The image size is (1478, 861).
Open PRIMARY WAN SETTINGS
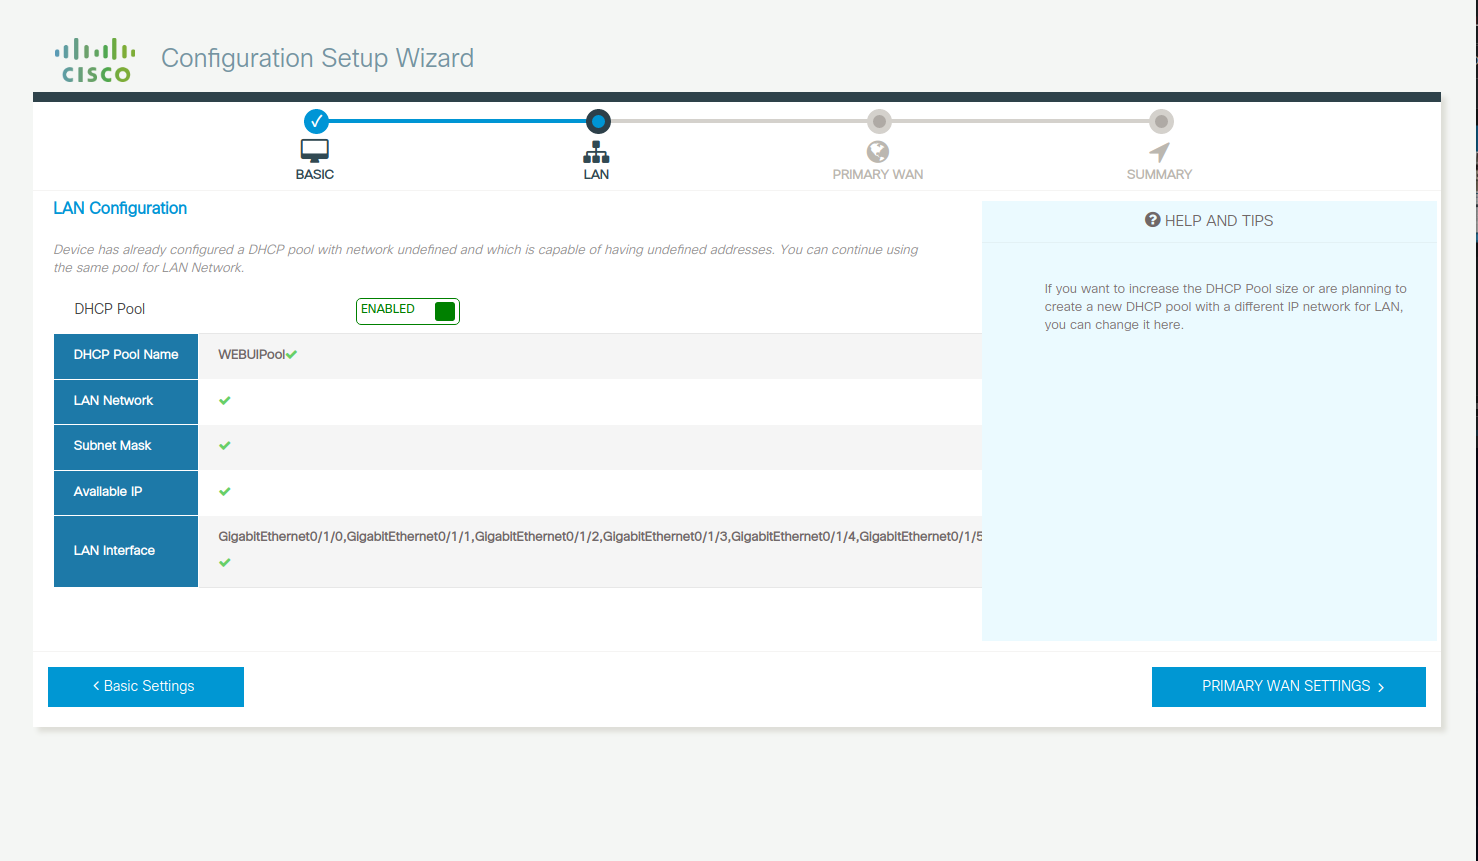[x=1288, y=687]
